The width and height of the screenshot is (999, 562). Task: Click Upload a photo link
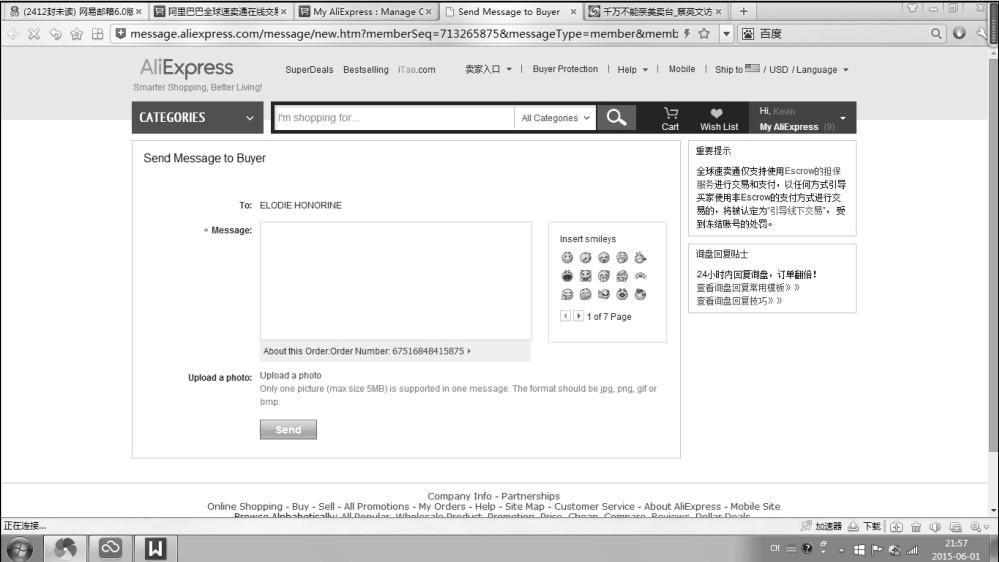point(291,375)
